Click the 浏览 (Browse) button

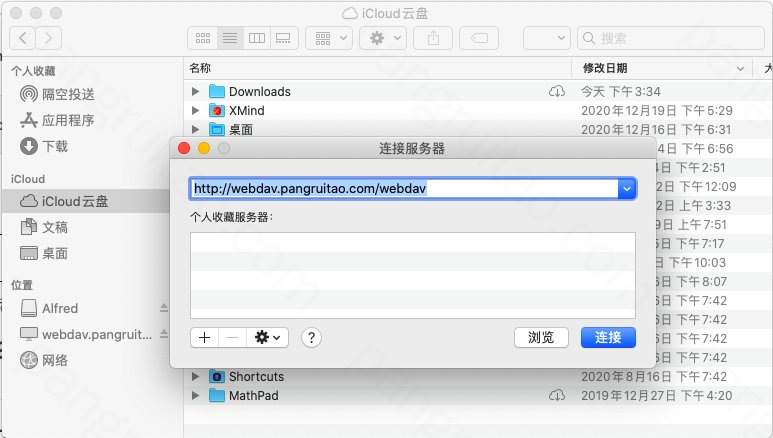pos(541,337)
